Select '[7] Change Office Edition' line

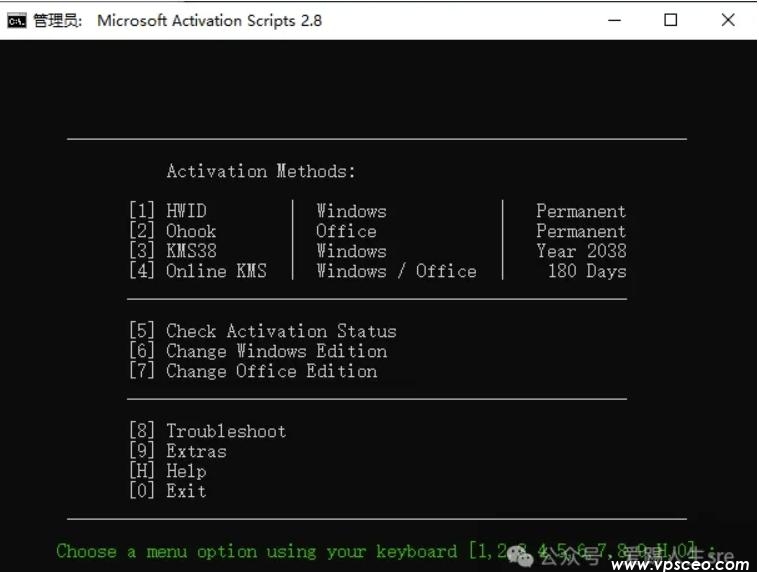pyautogui.click(x=253, y=371)
